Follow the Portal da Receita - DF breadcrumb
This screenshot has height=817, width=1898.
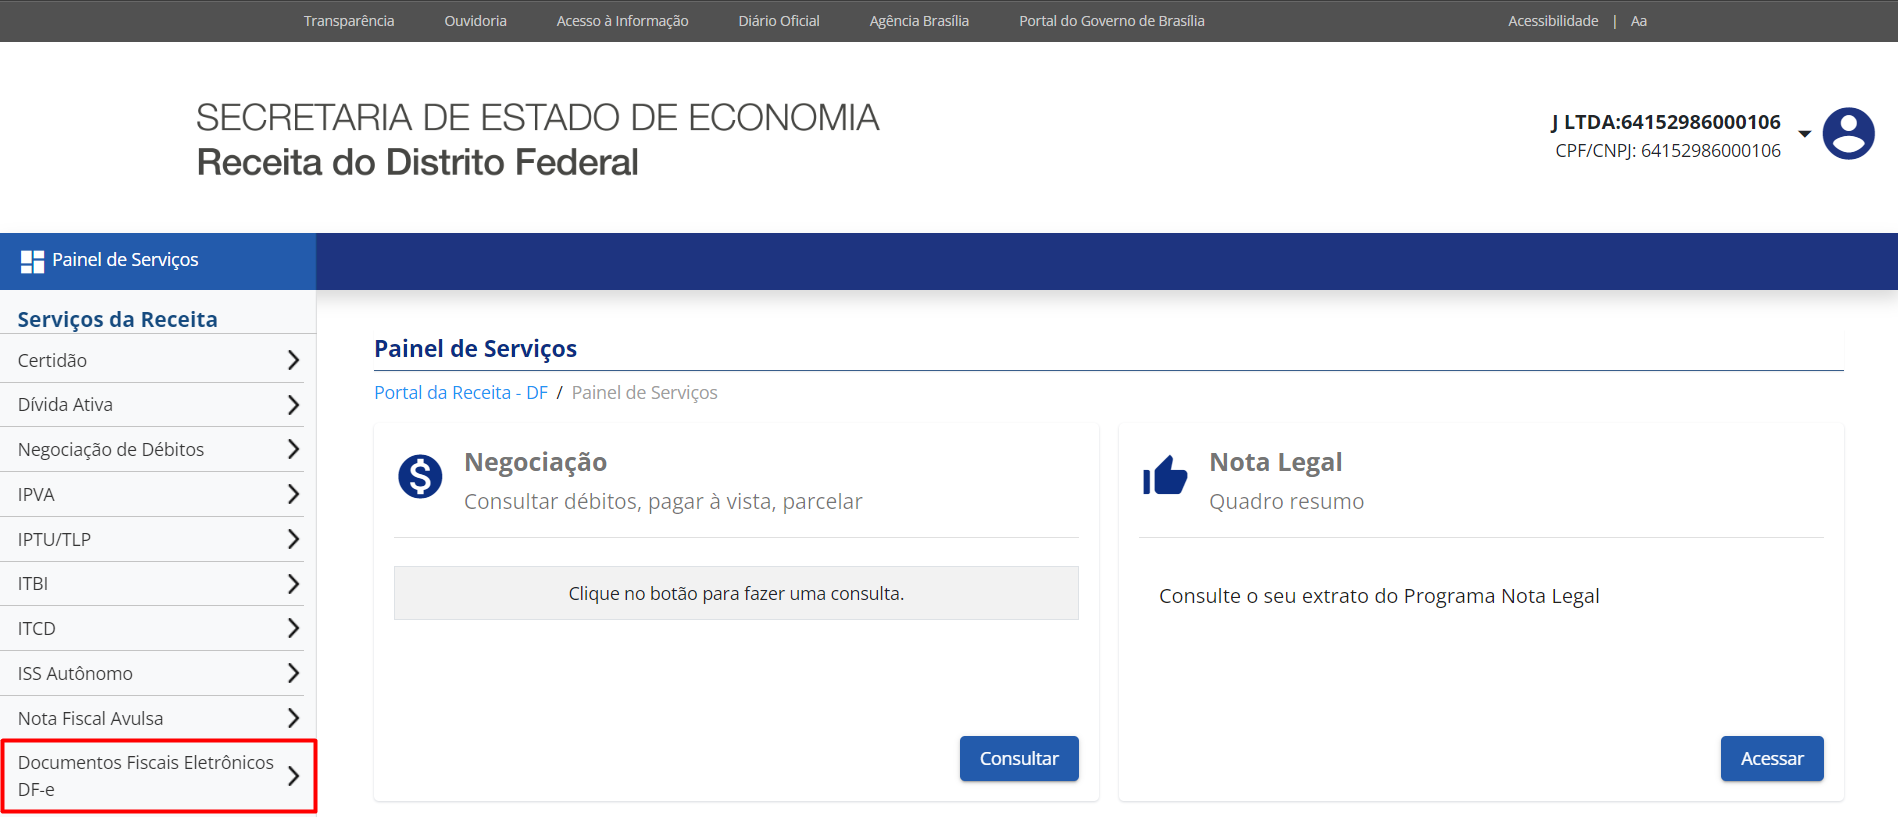click(460, 393)
